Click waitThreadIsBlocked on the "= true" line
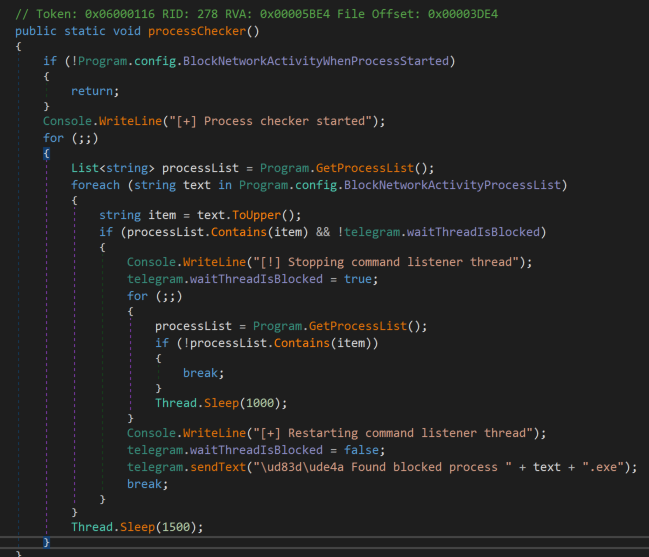This screenshot has height=557, width=649. (x=260, y=279)
